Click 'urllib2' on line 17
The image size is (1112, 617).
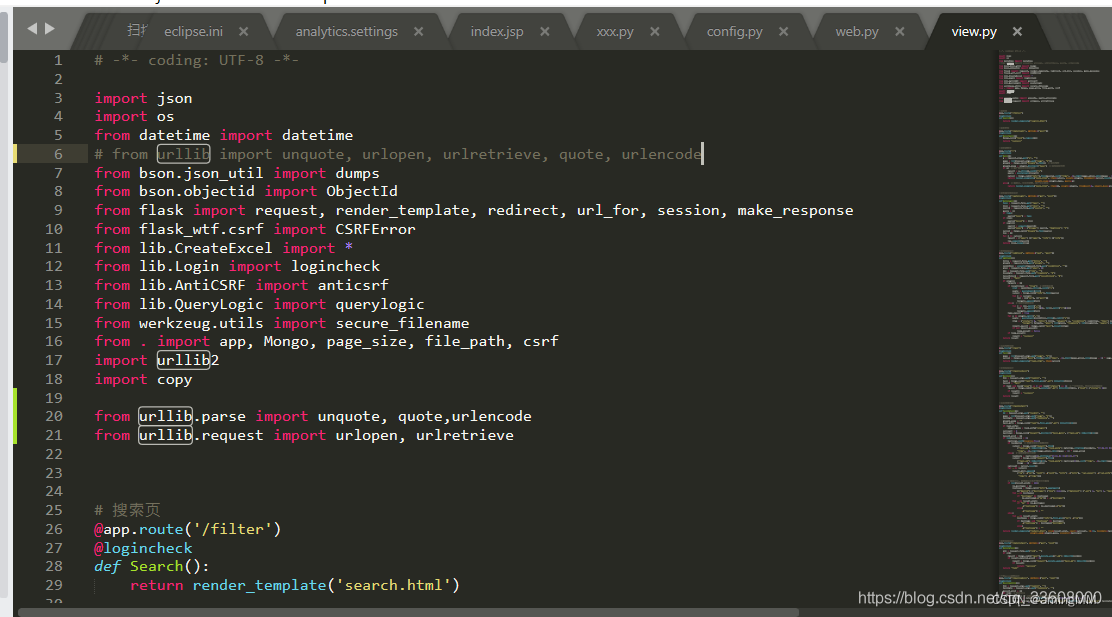(x=188, y=360)
